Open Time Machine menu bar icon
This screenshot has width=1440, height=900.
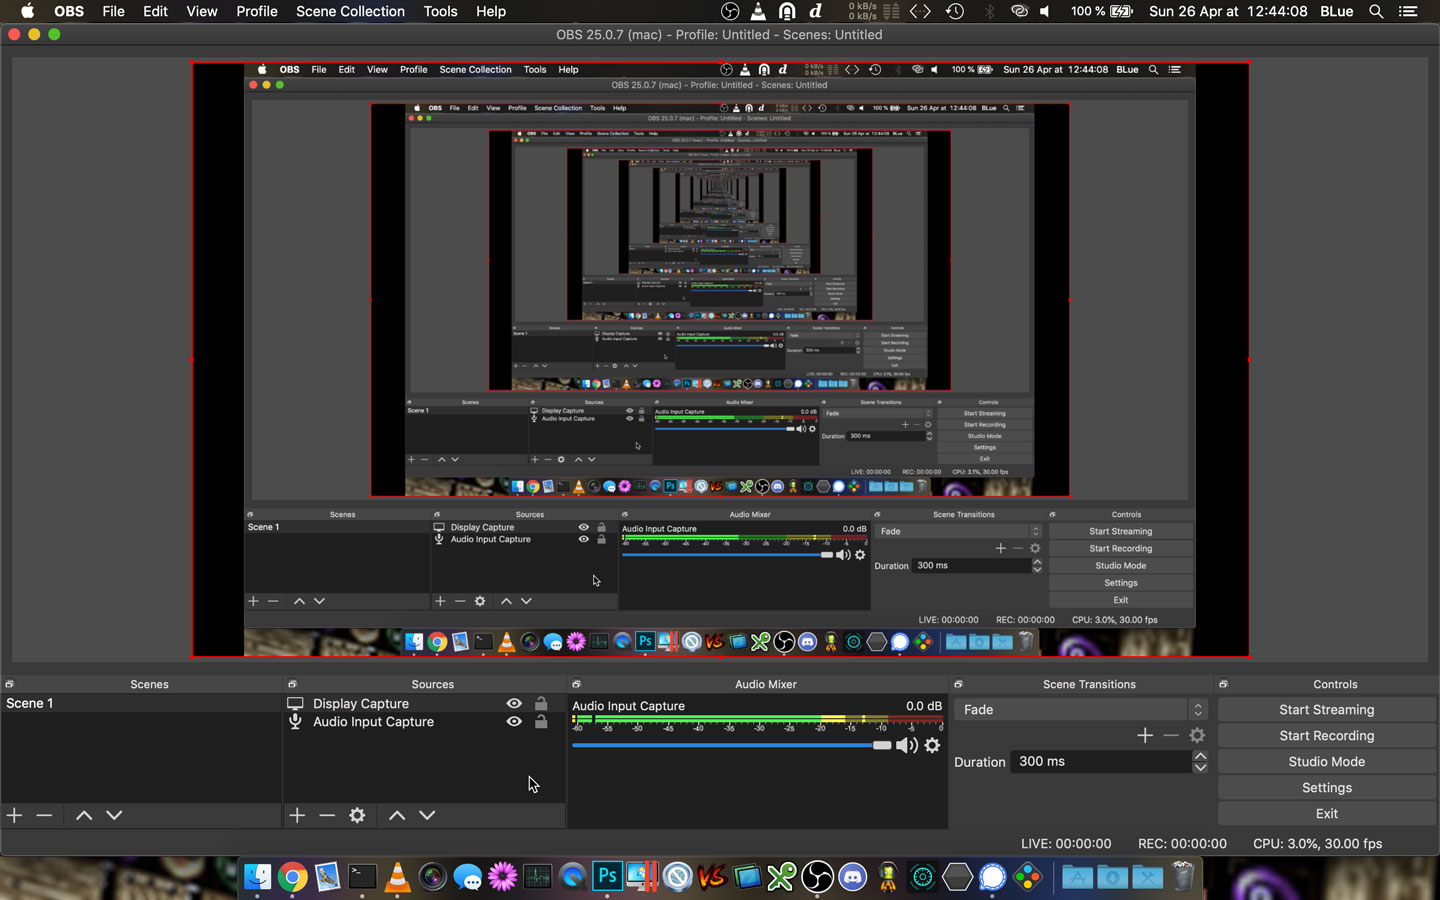pyautogui.click(x=955, y=11)
